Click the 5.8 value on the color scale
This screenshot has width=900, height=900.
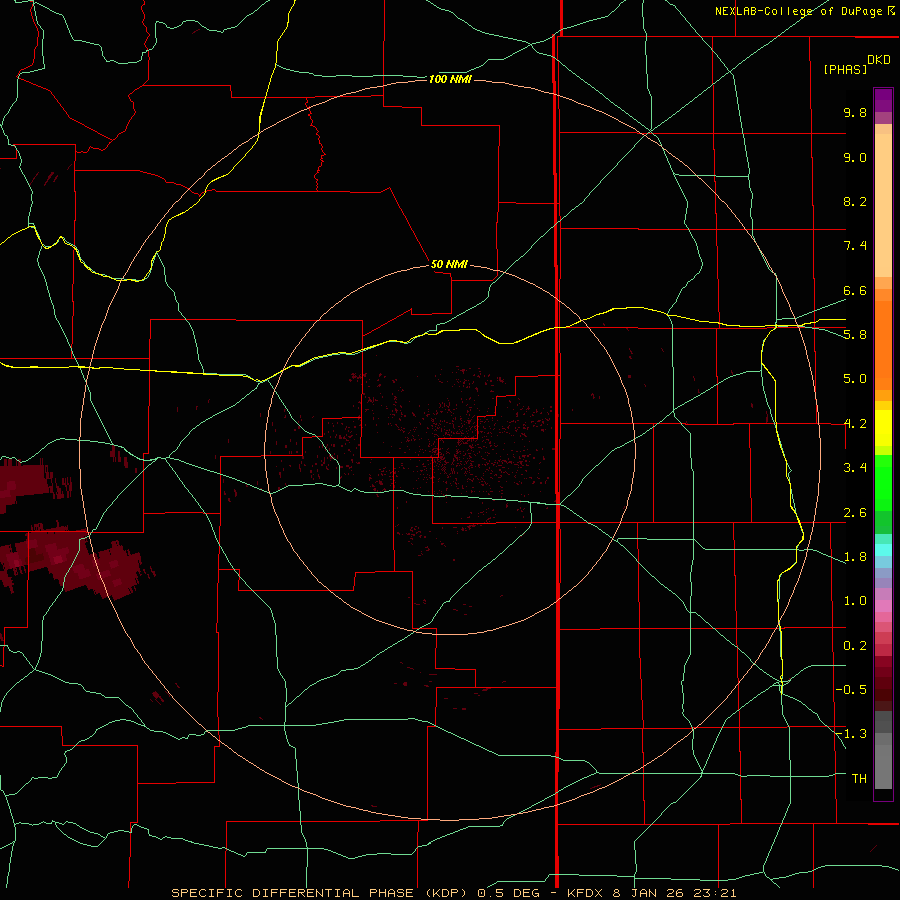(855, 335)
